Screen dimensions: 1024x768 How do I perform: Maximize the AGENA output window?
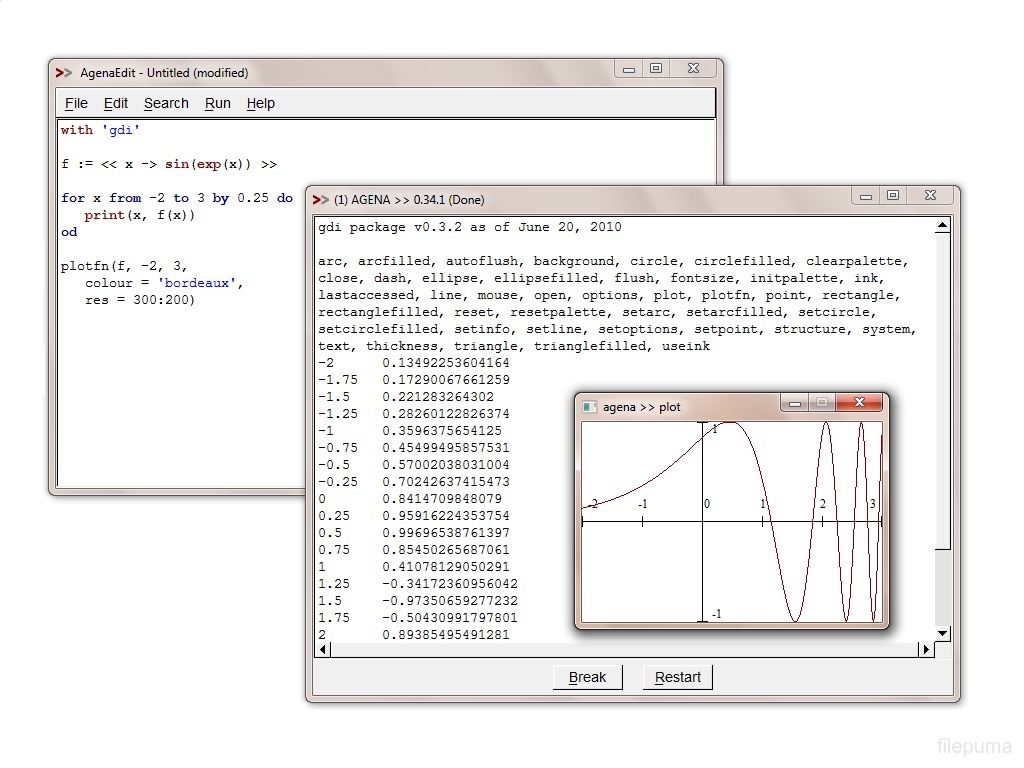pyautogui.click(x=893, y=196)
